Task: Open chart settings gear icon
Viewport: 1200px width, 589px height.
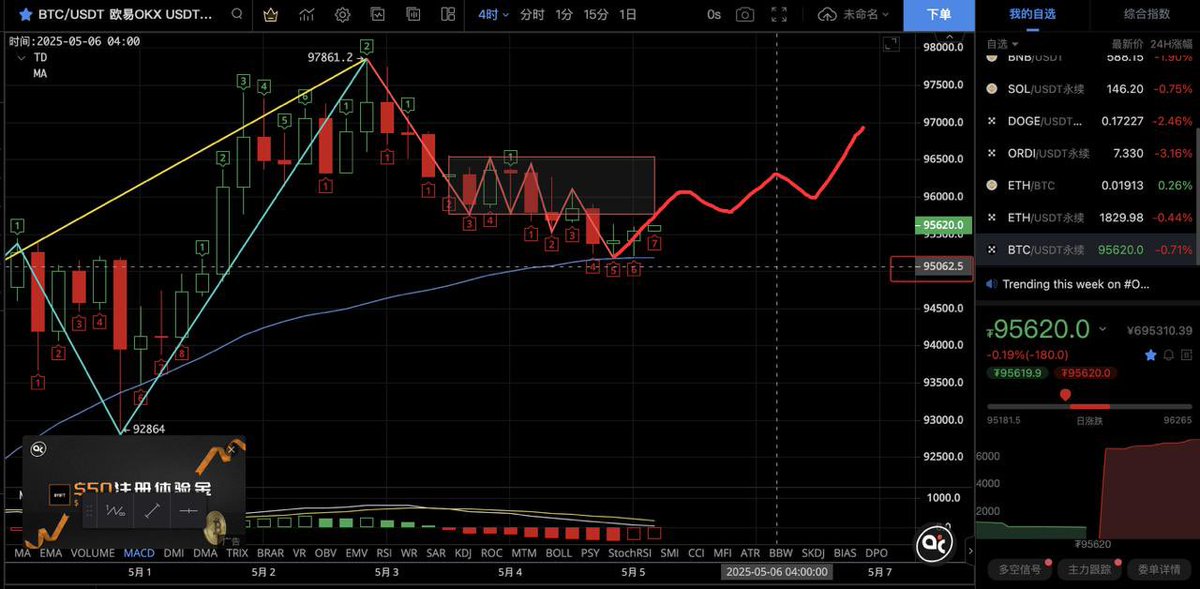Action: click(x=343, y=15)
